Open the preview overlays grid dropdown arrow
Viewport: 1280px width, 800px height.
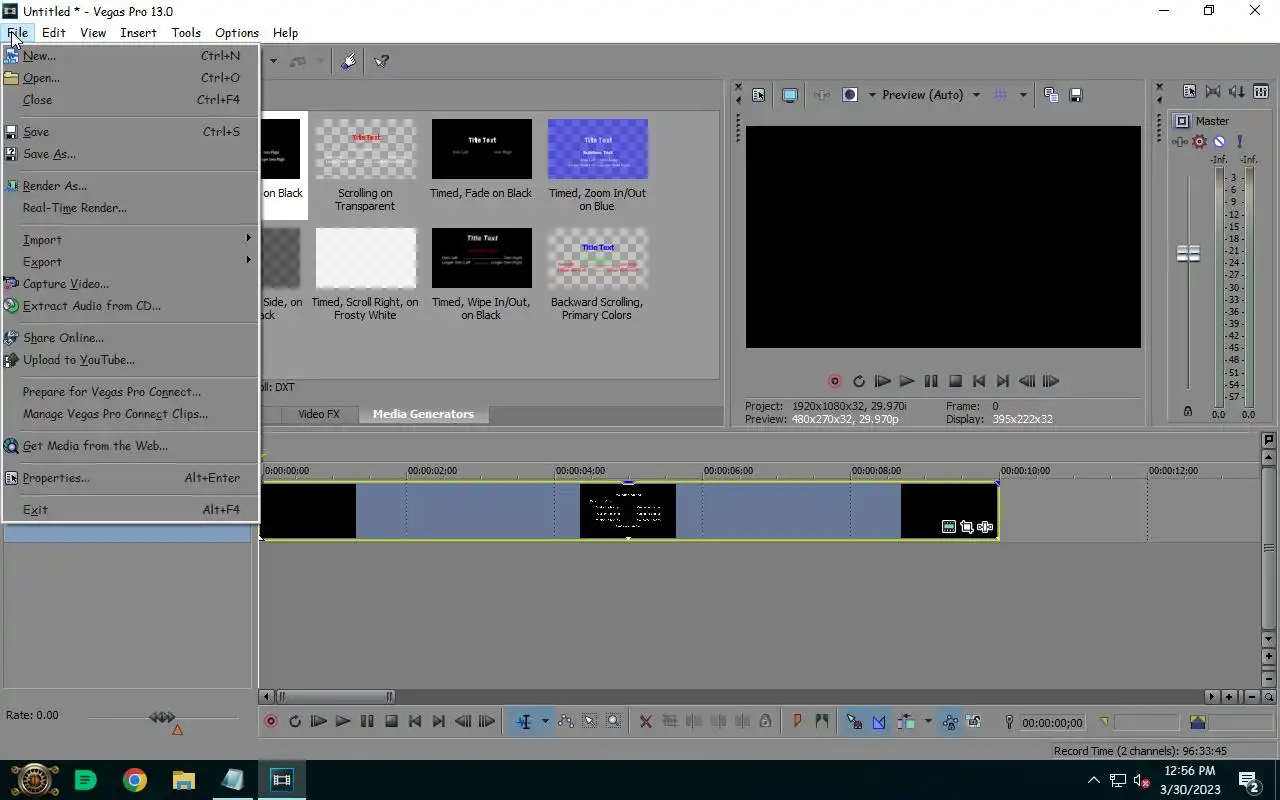pos(1022,95)
